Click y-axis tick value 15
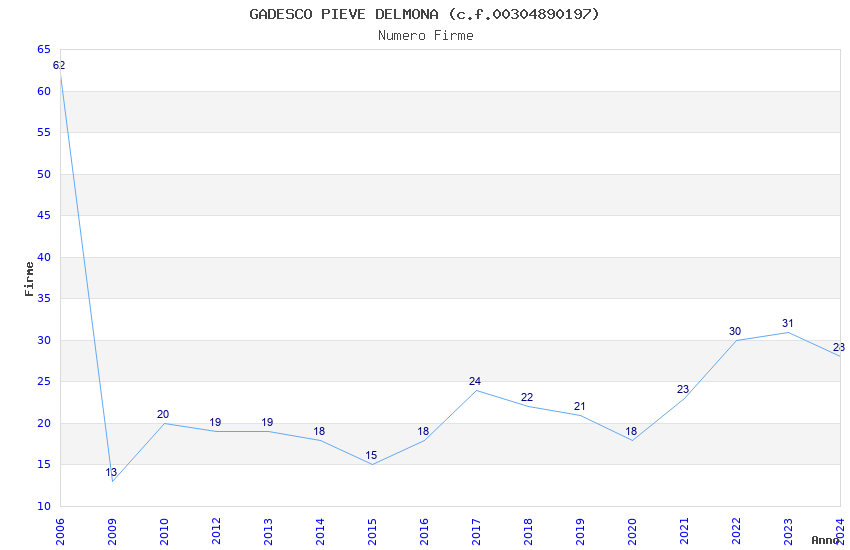 (x=44, y=464)
